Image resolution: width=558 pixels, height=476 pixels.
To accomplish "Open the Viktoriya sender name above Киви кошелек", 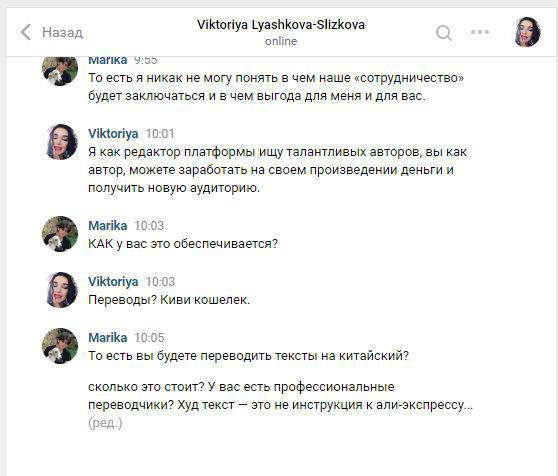I will click(x=113, y=281).
